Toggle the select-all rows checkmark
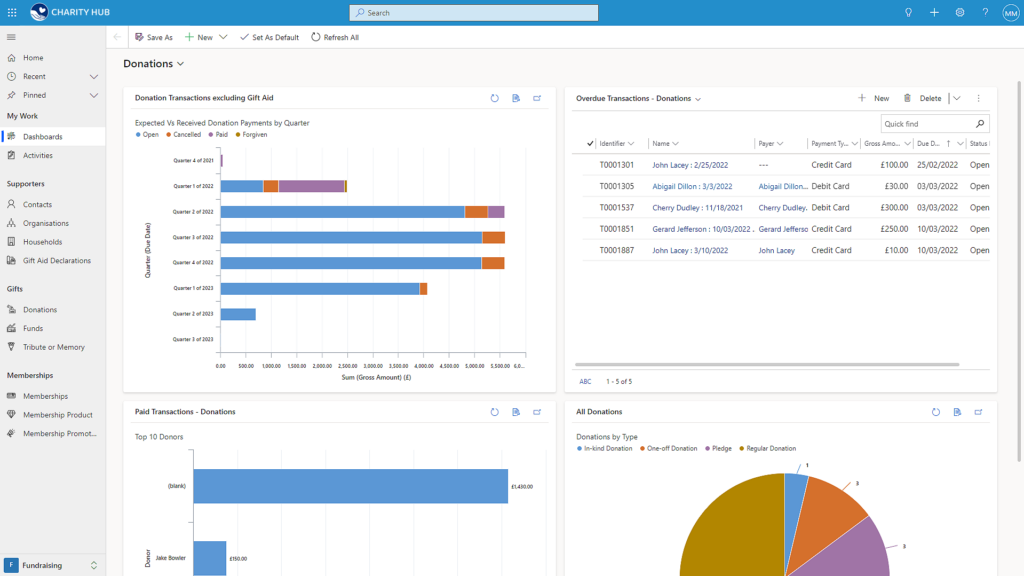The width and height of the screenshot is (1024, 576). pos(590,144)
